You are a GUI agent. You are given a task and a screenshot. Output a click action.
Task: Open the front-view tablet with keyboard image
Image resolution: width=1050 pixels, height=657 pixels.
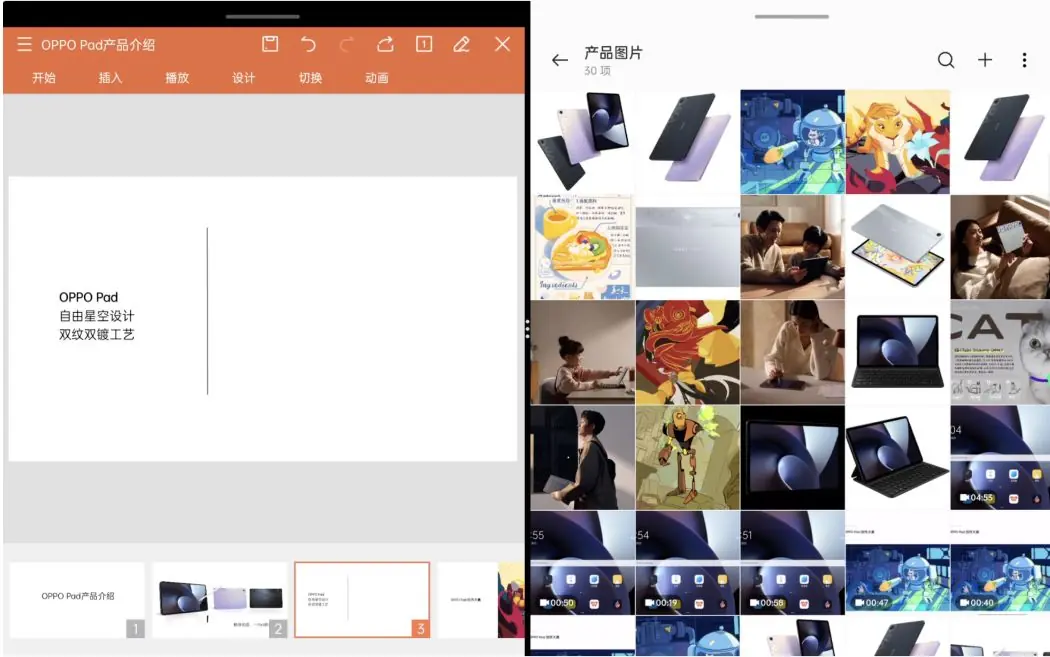pos(897,352)
